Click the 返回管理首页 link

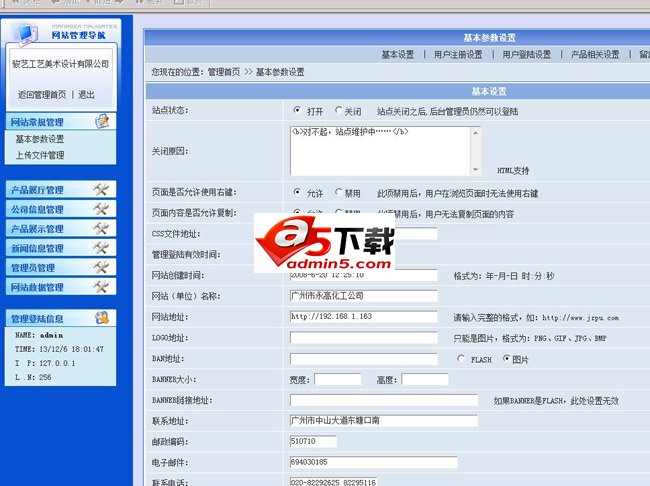pos(41,95)
